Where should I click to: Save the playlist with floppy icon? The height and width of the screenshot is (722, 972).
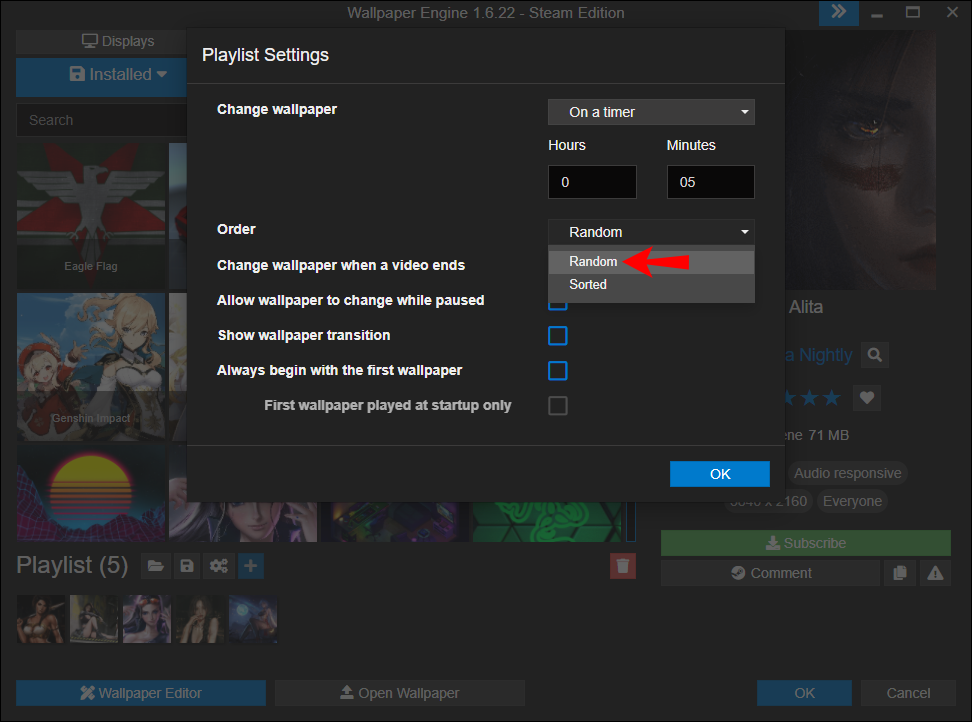tap(187, 566)
